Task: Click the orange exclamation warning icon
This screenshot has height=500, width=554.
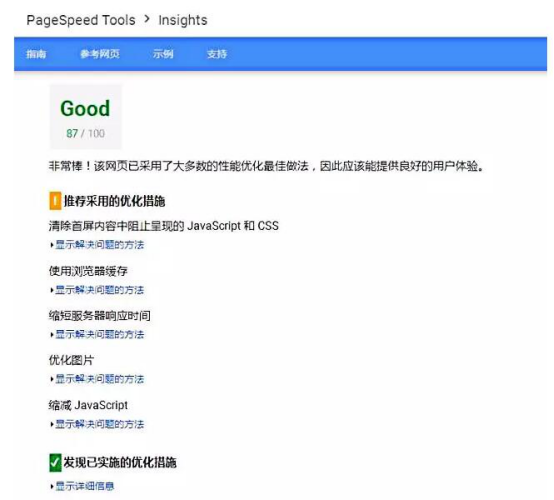Action: (x=55, y=201)
